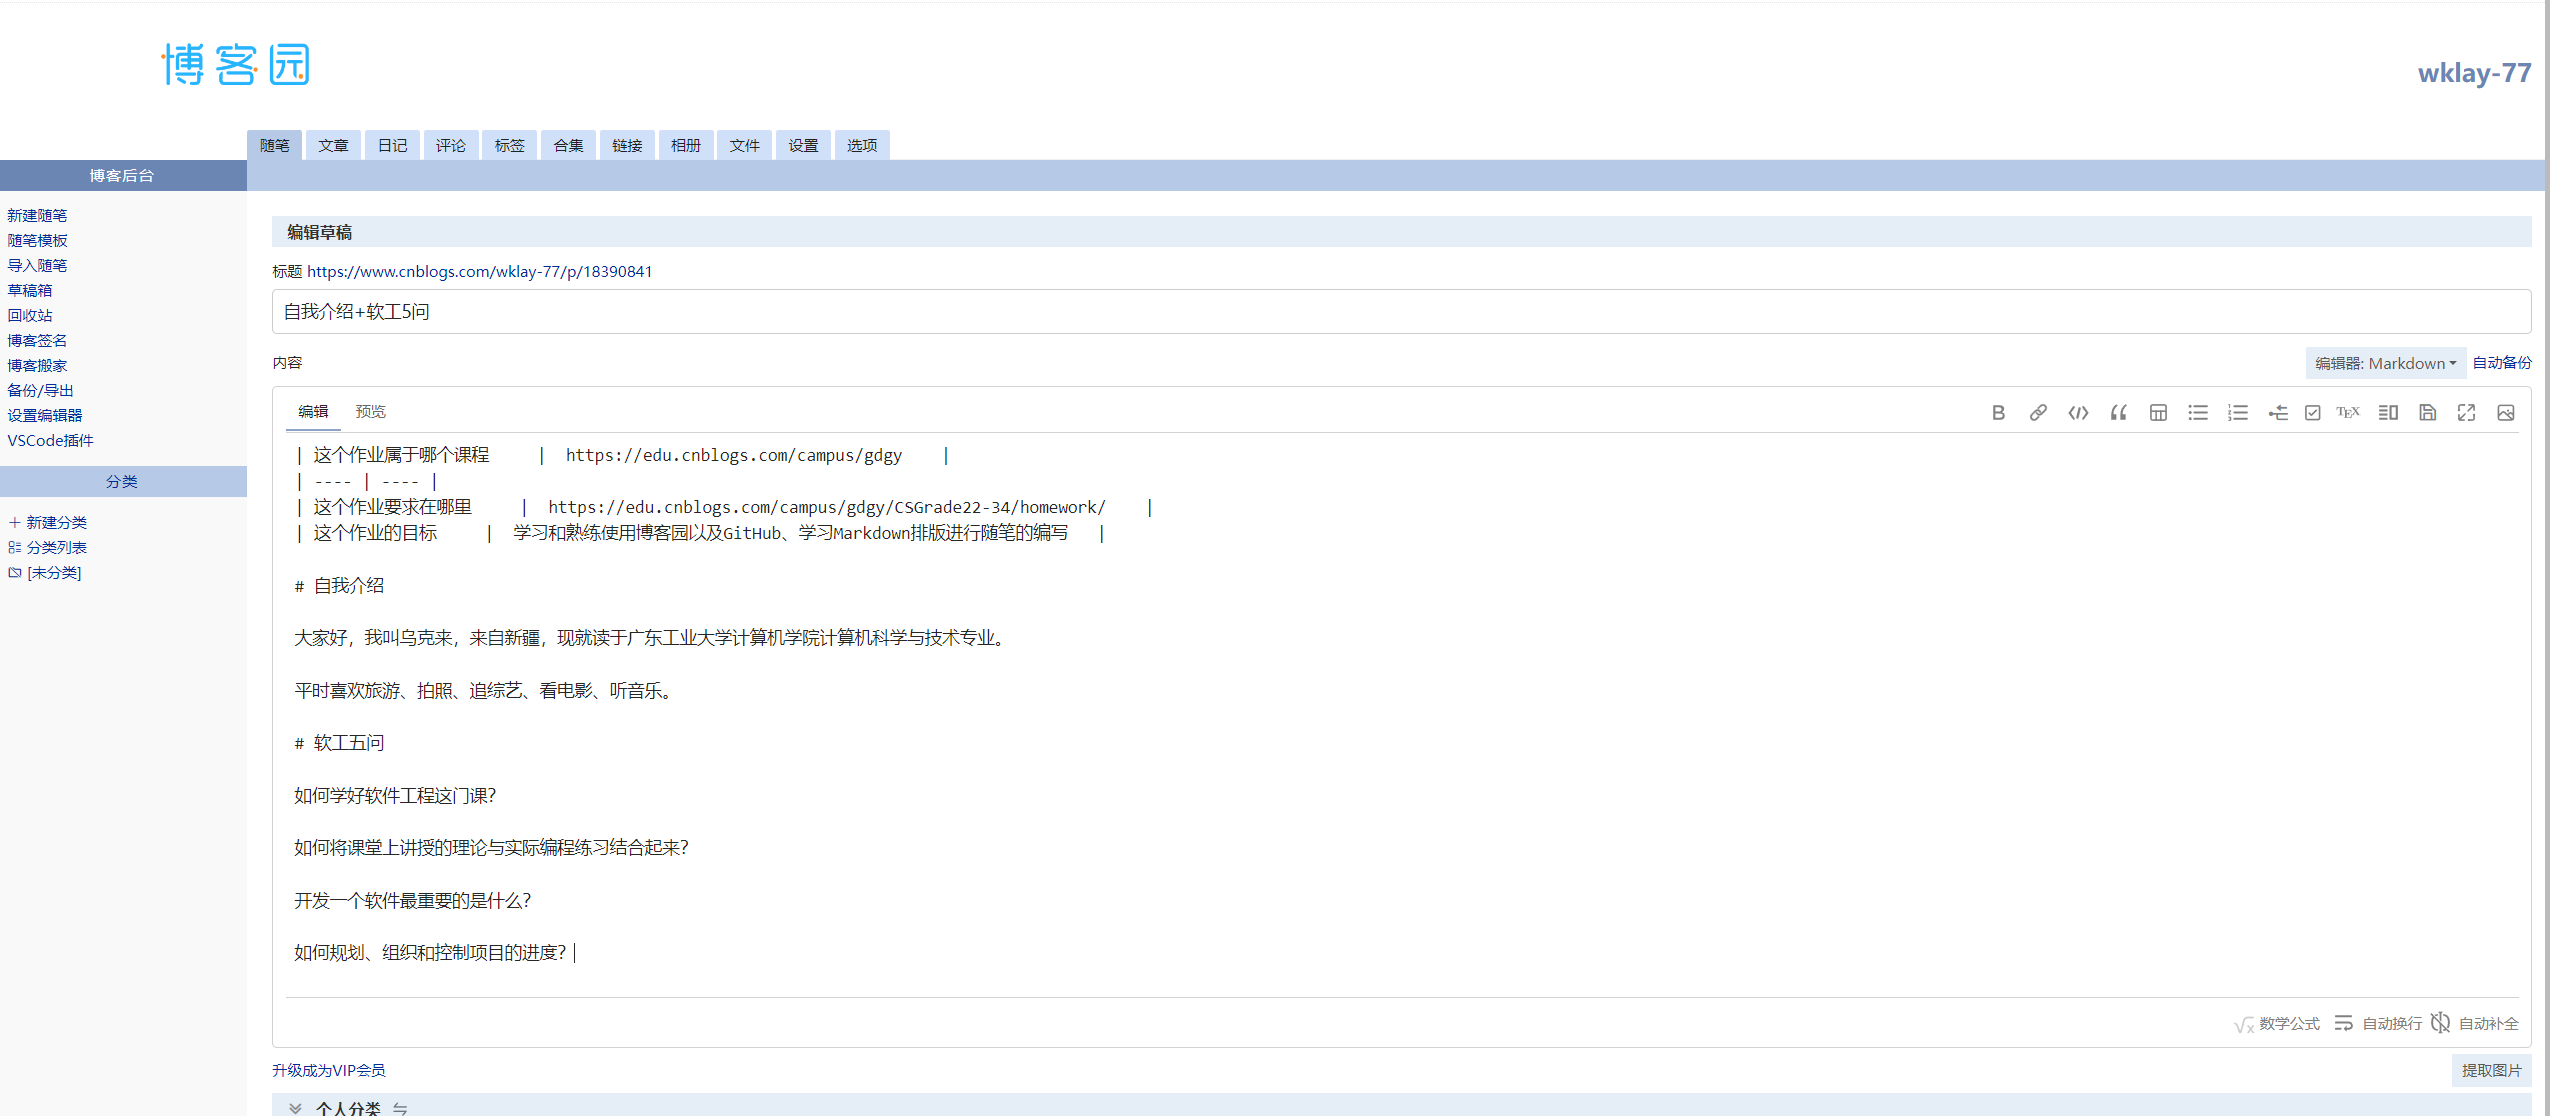Toggle 自动换行 auto word wrap

(2379, 1023)
